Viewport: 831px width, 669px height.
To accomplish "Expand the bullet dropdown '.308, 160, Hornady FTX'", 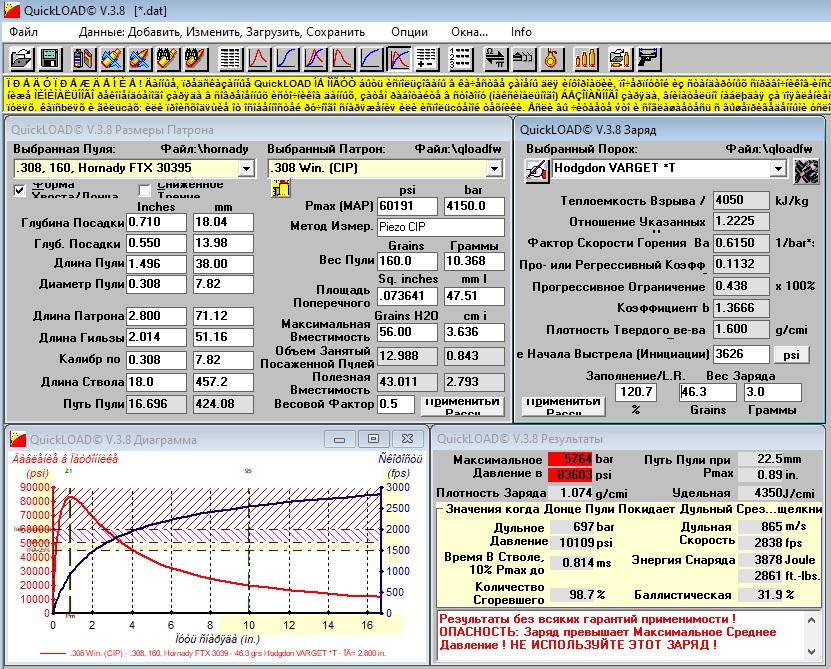I will click(246, 168).
